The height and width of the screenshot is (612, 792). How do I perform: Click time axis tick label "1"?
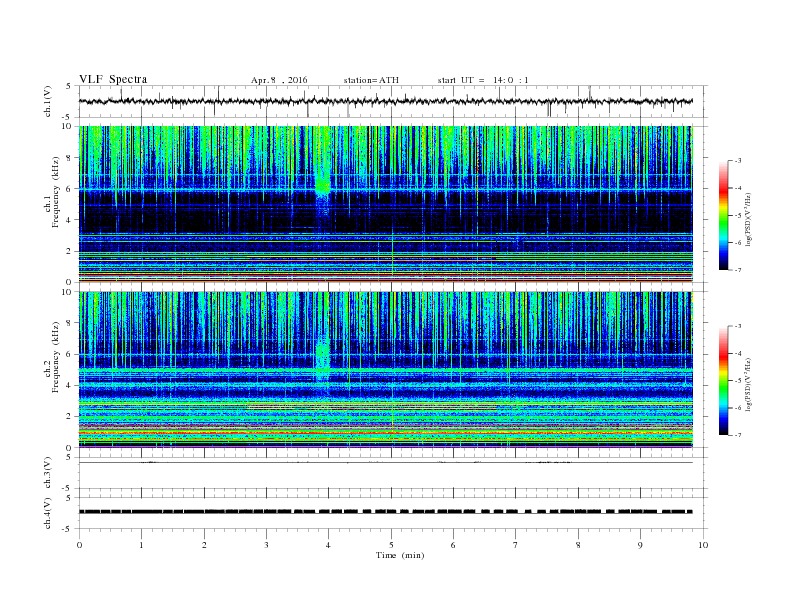[141, 545]
